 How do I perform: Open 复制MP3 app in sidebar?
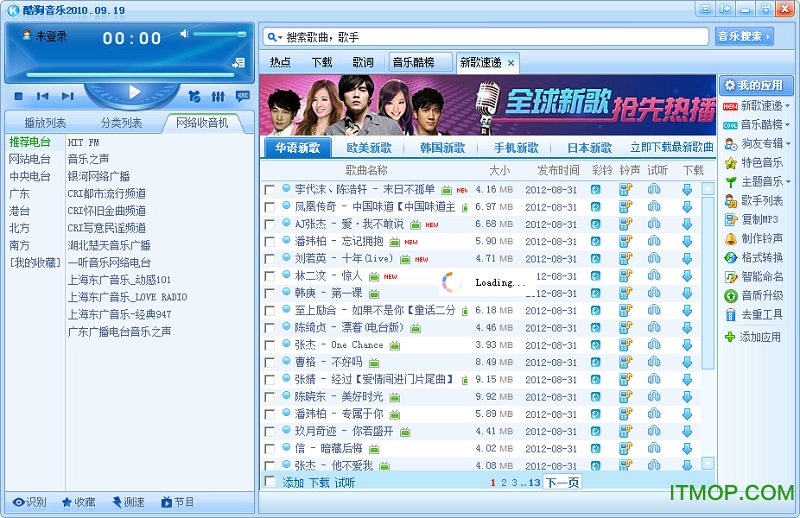click(x=752, y=220)
